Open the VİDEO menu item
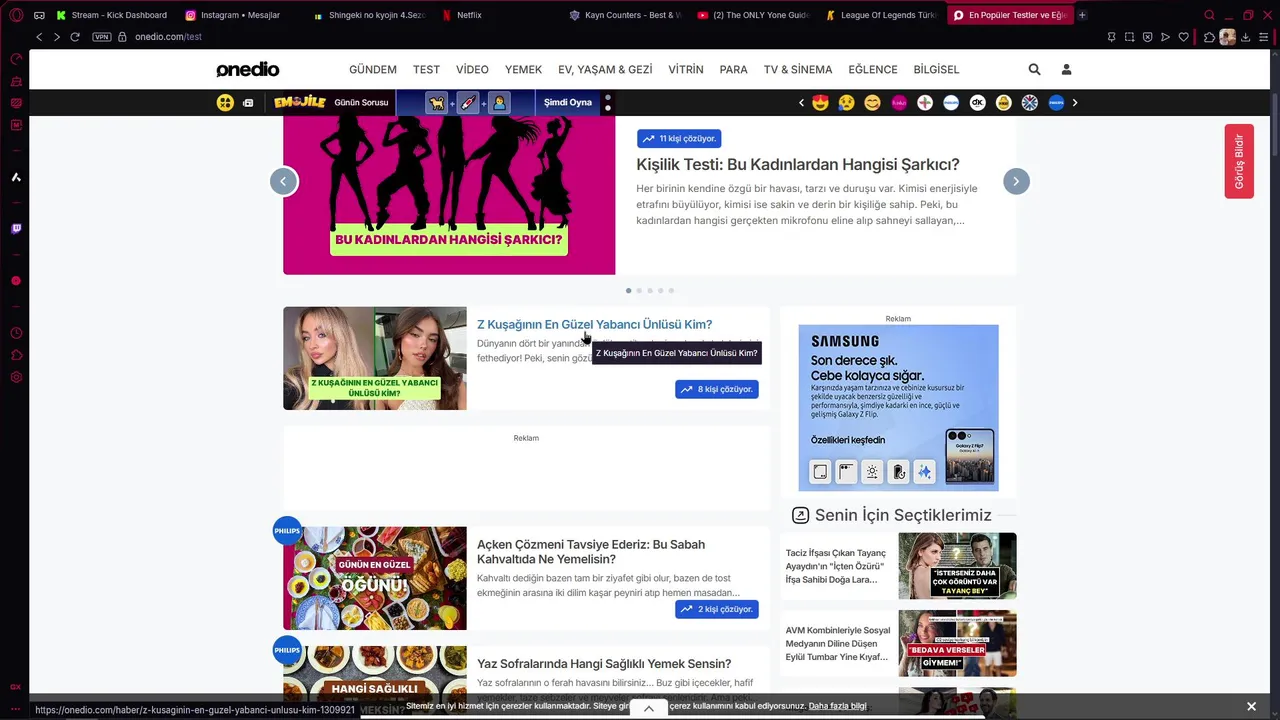This screenshot has width=1280, height=720. [472, 70]
